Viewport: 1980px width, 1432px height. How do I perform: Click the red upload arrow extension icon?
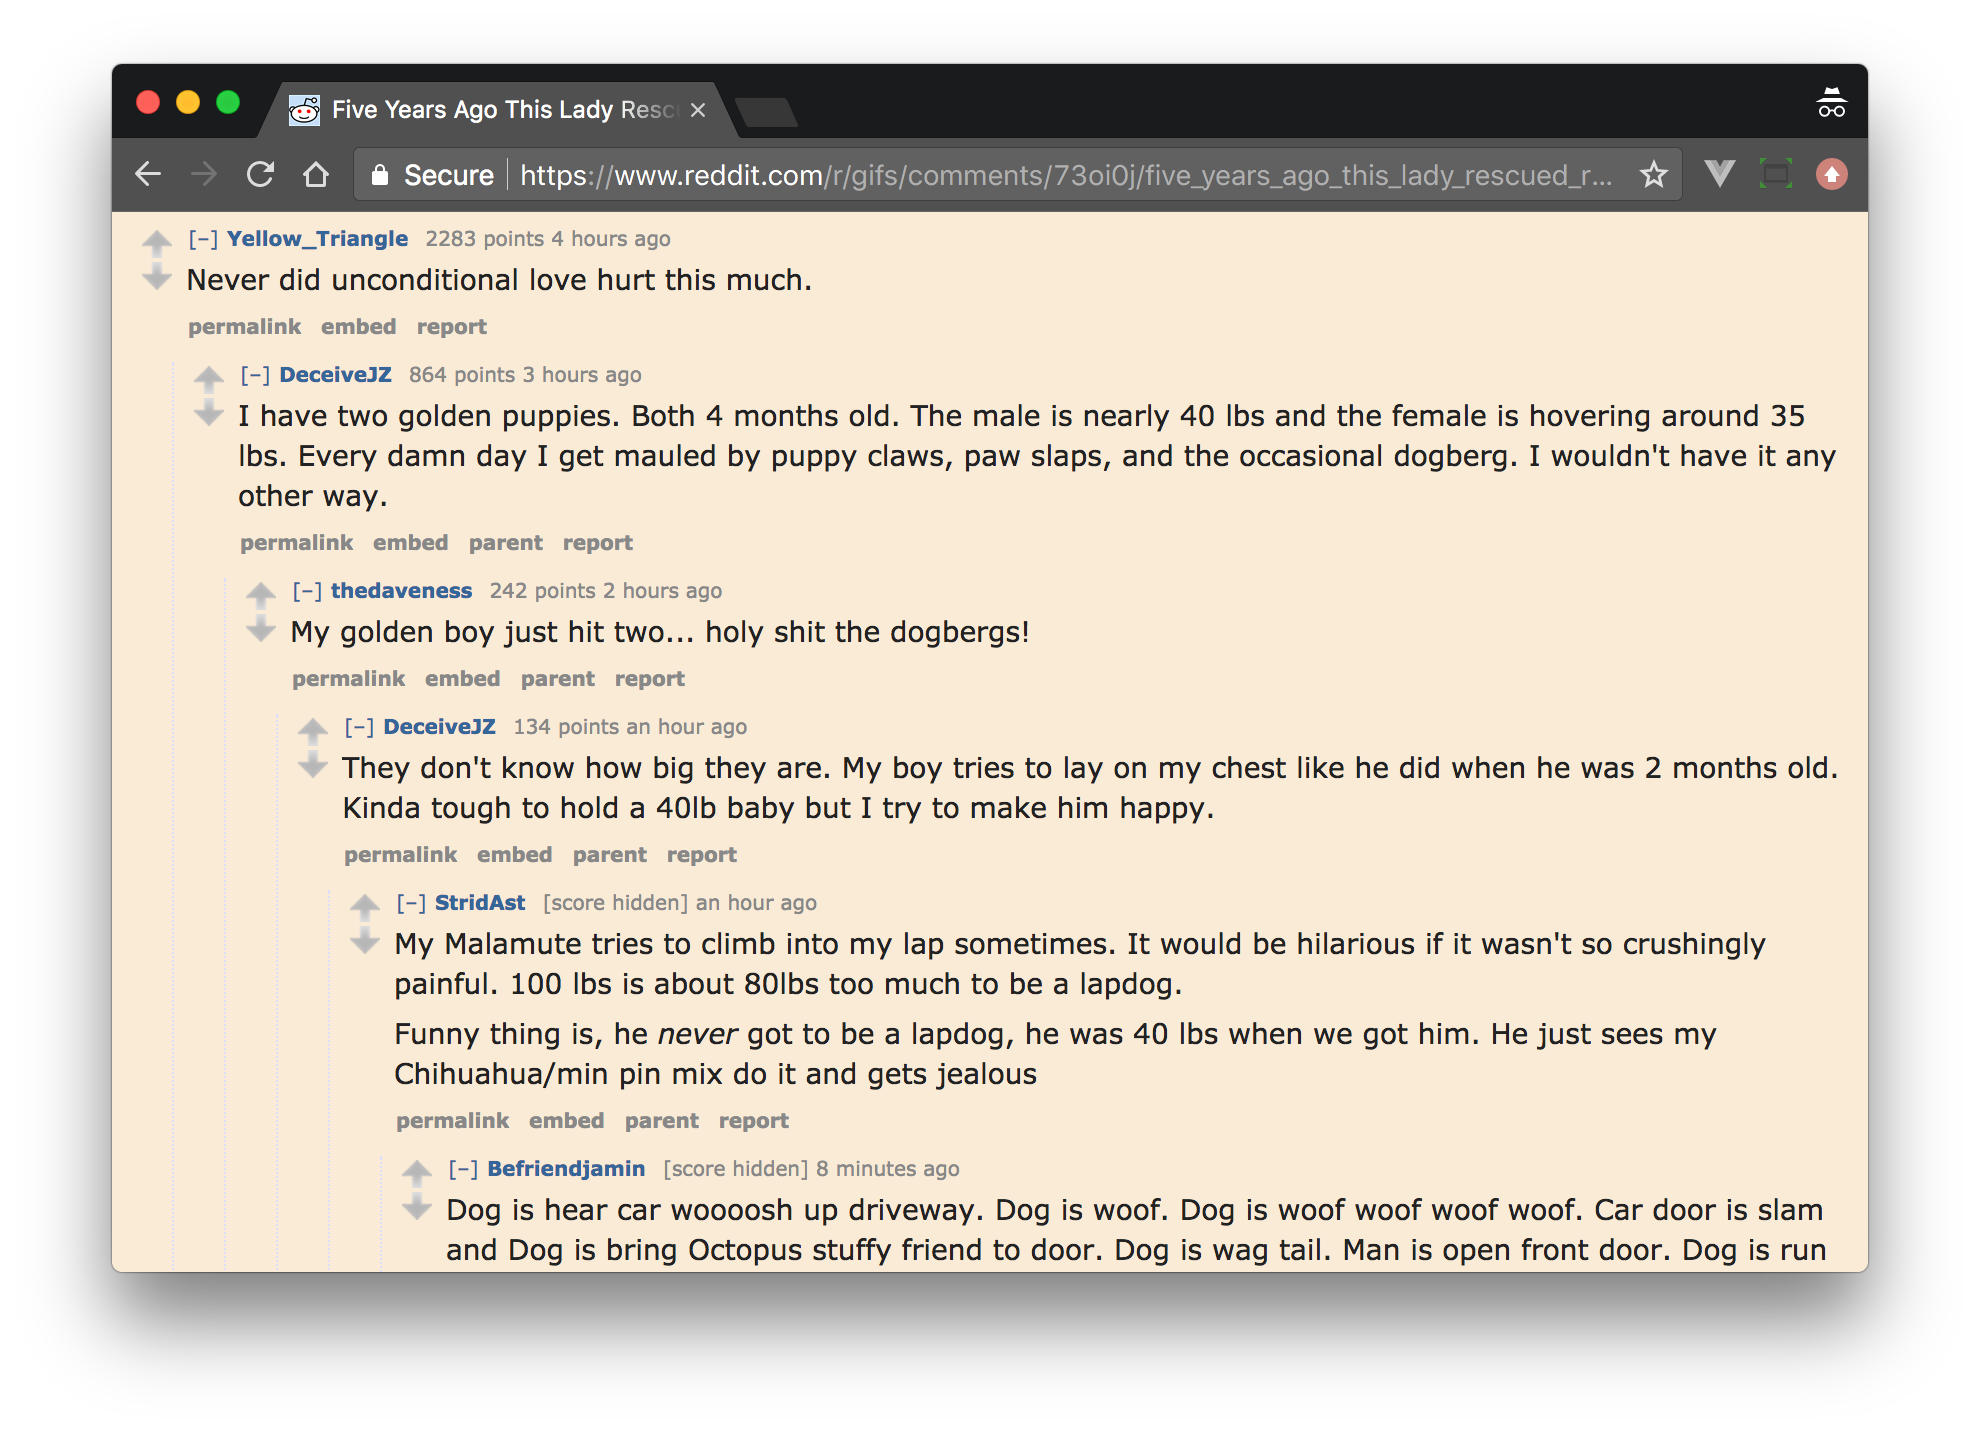[x=1831, y=175]
